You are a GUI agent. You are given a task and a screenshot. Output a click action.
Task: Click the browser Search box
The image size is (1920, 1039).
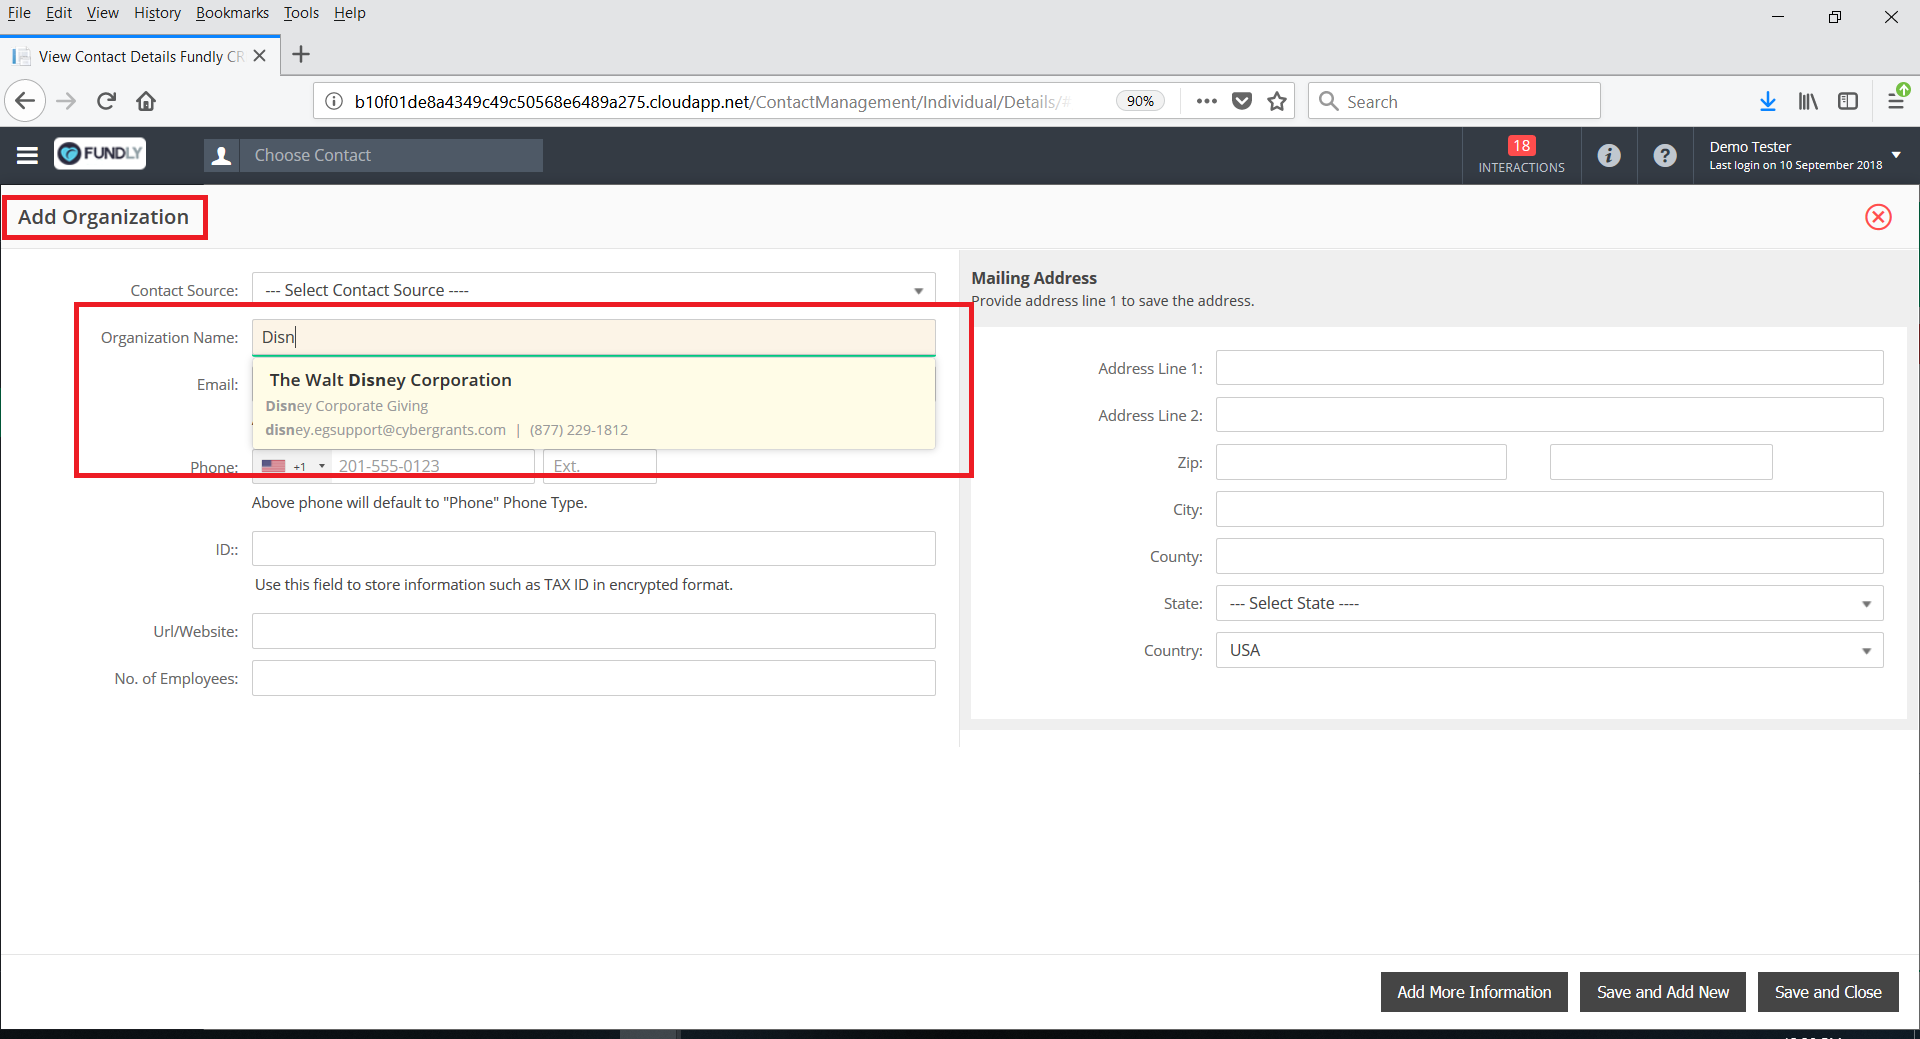(x=1454, y=101)
